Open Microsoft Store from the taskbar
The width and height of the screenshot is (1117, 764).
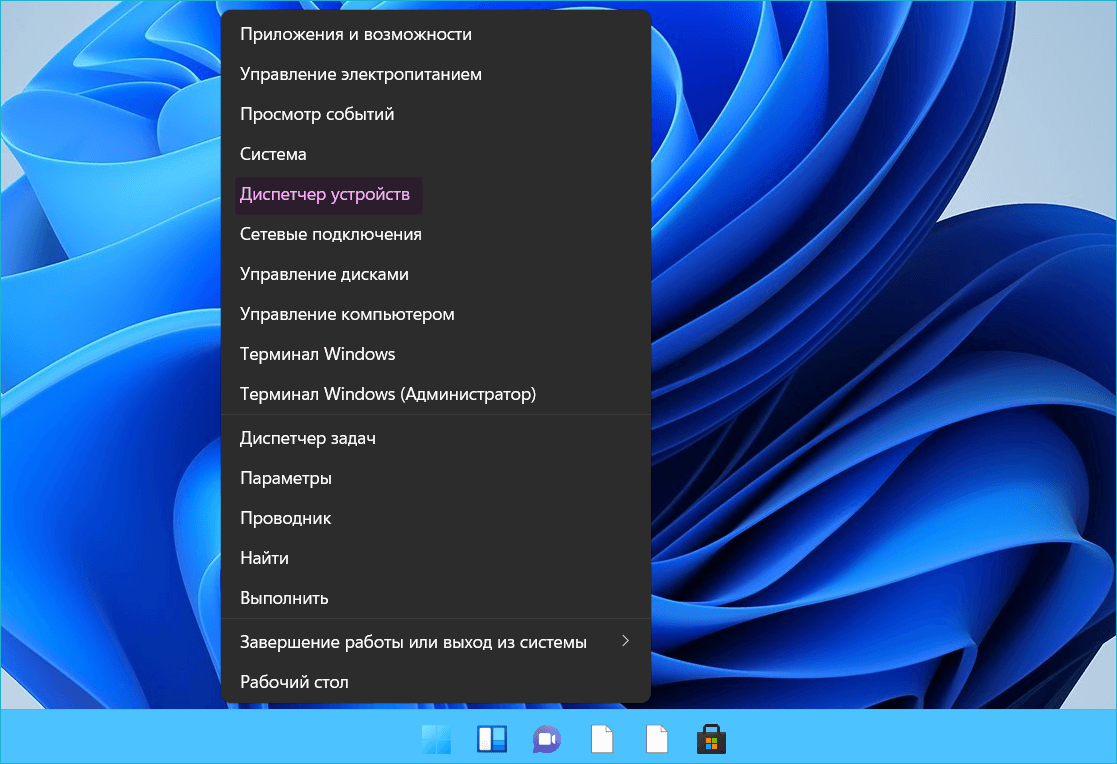710,739
